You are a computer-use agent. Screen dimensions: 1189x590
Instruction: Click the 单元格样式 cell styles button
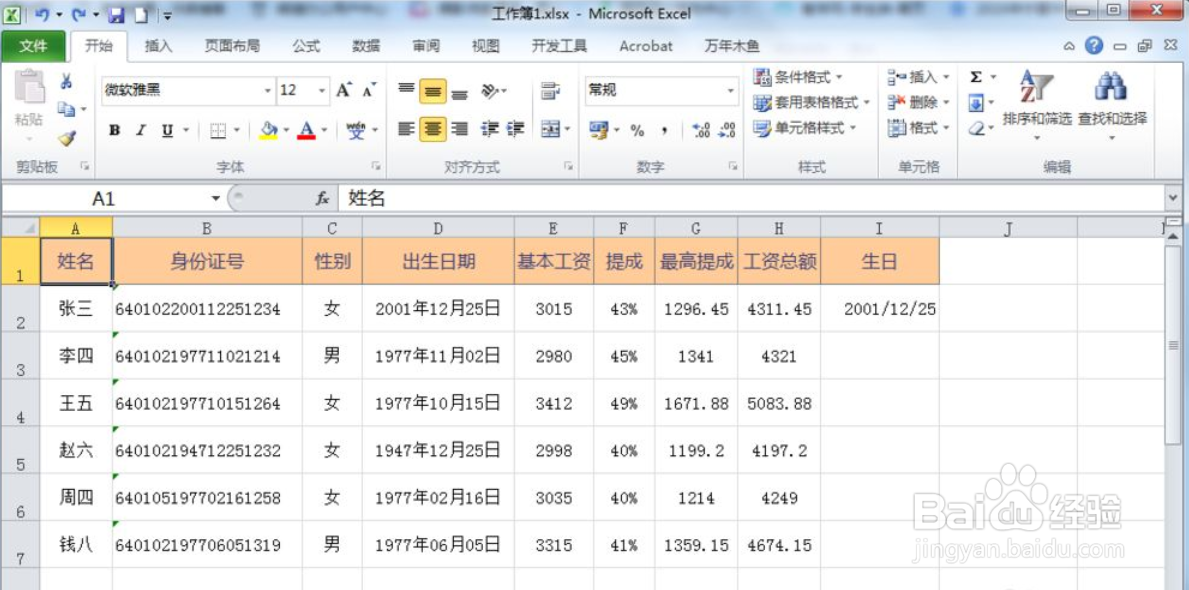(x=803, y=128)
